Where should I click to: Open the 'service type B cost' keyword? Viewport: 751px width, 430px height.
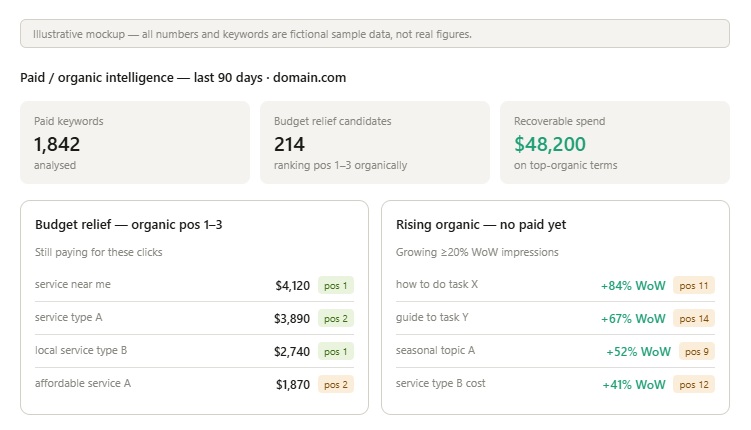pos(441,384)
